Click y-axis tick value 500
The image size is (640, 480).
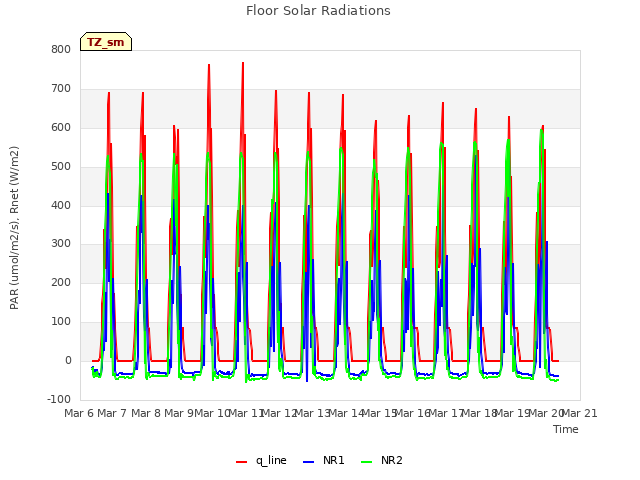pos(61,167)
